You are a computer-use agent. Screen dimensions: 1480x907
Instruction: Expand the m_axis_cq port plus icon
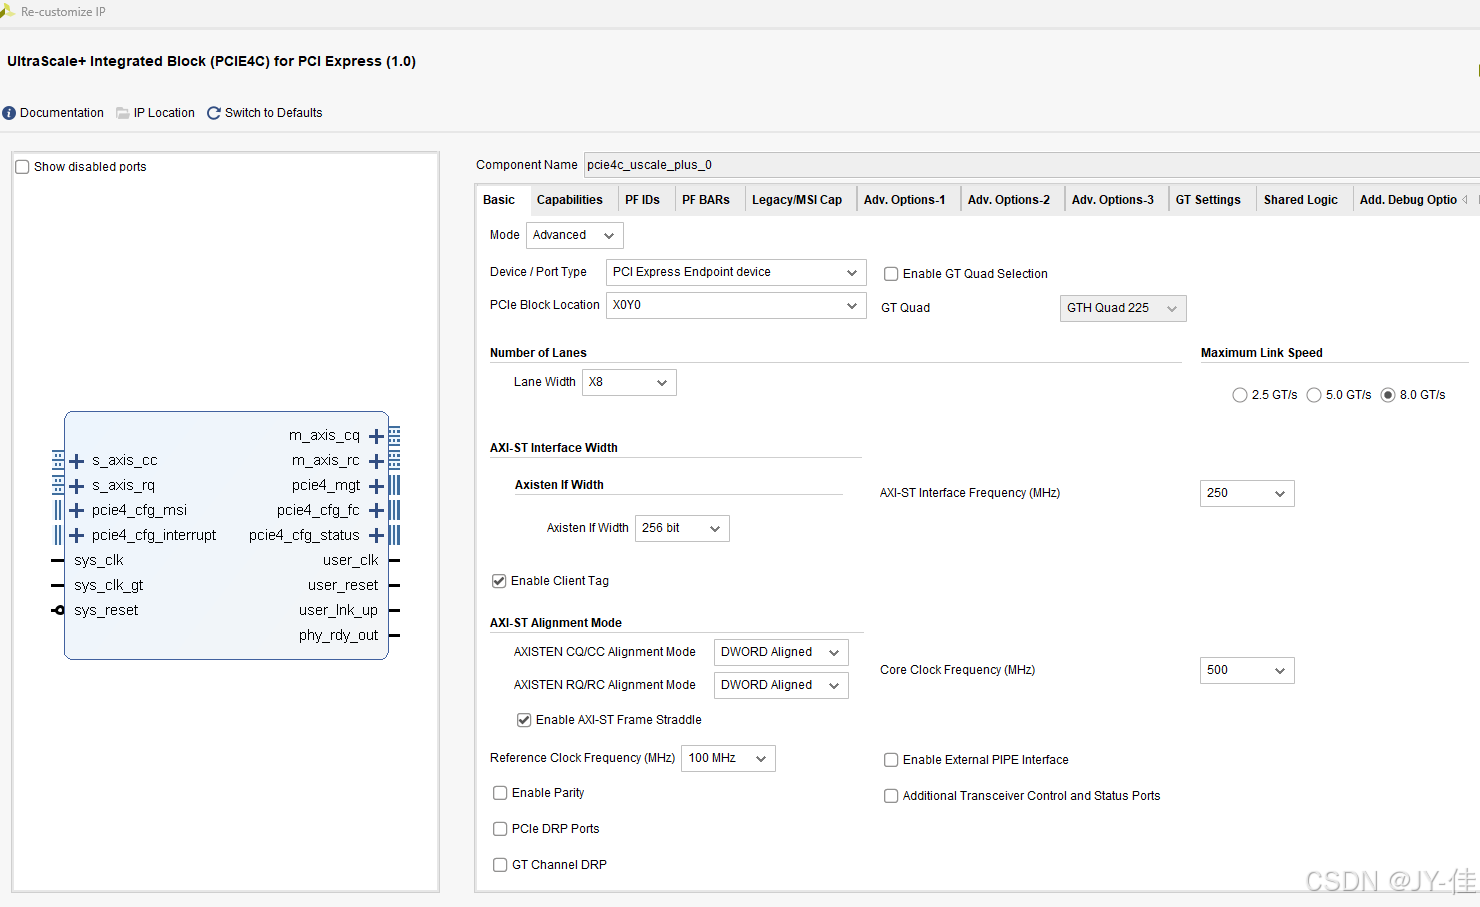tap(376, 436)
